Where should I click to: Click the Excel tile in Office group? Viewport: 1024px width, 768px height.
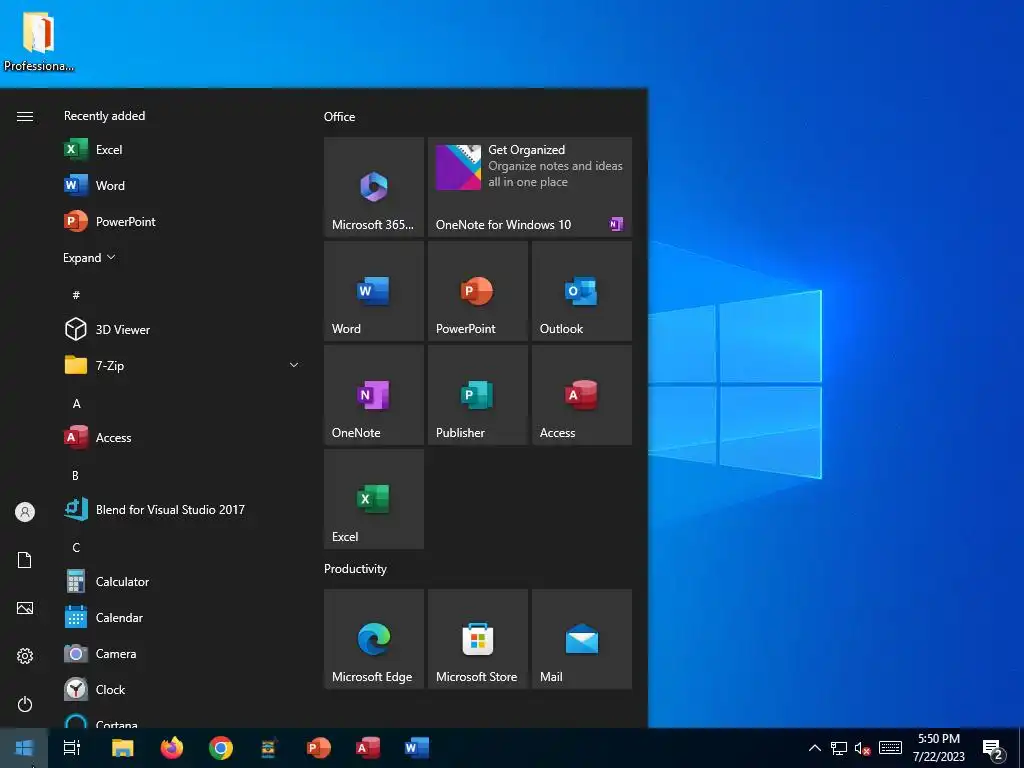[x=374, y=498]
